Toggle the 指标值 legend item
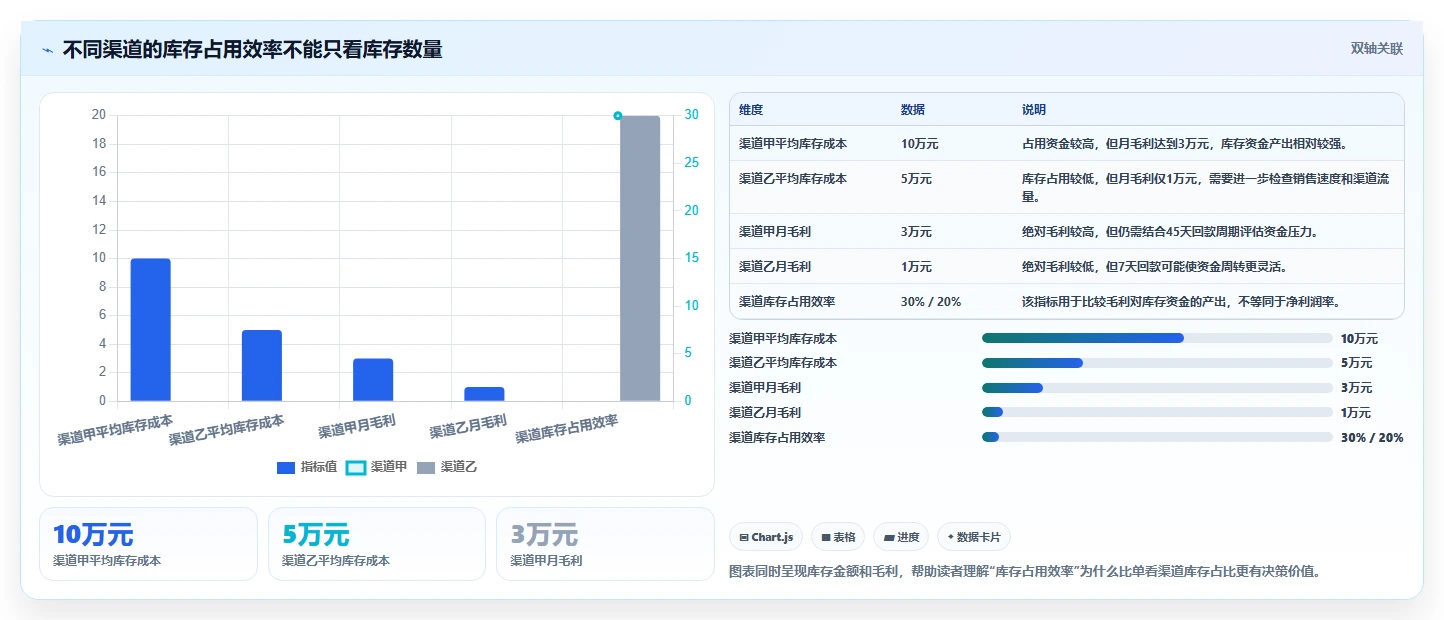 (307, 467)
